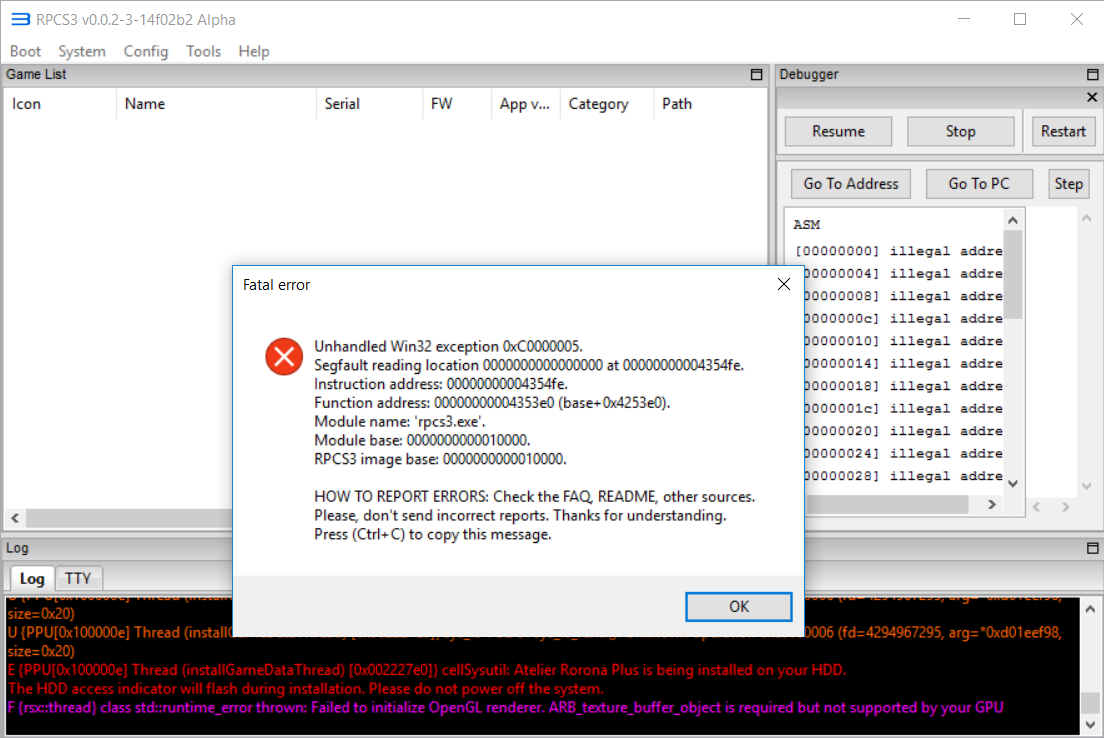The height and width of the screenshot is (738, 1104).
Task: Click the 'HOW TO REPORT ERRORS' line
Action: 534,497
